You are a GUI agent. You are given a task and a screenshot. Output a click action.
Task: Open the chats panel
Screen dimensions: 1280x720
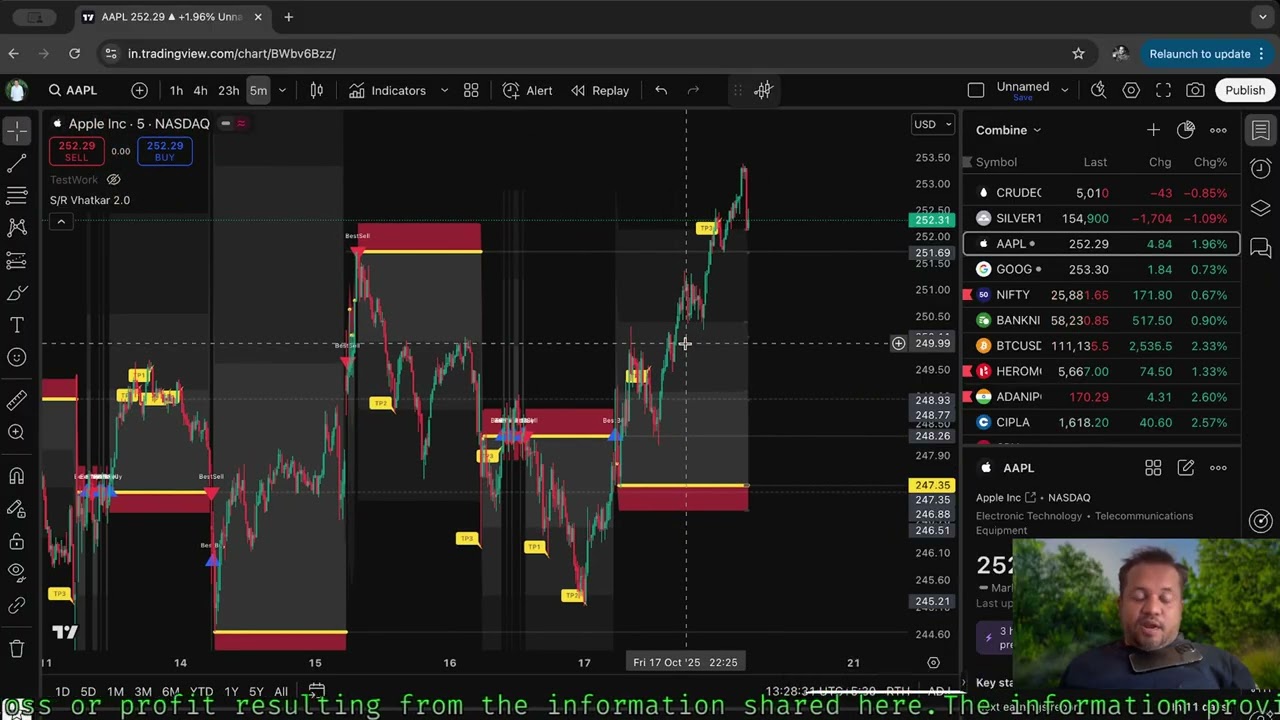(1260, 247)
